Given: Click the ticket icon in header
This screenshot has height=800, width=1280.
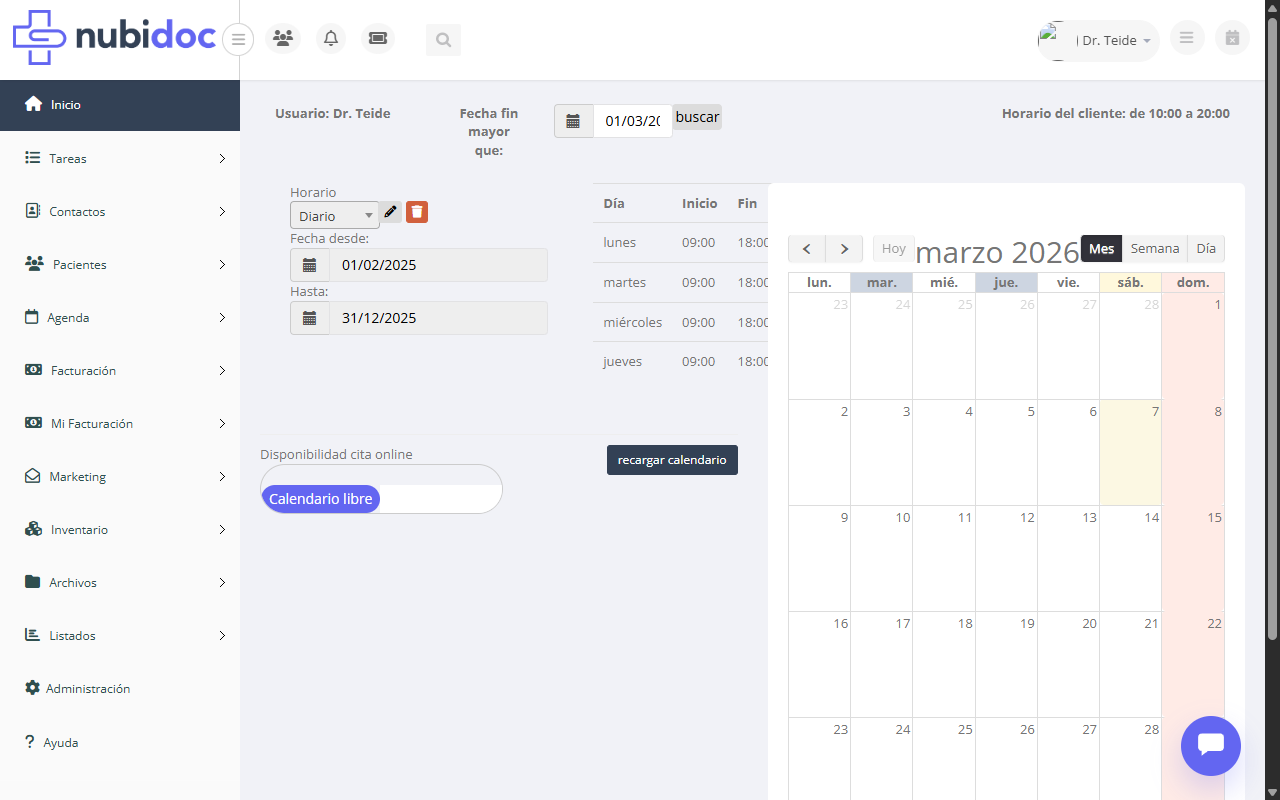Looking at the screenshot, I should tap(378, 39).
